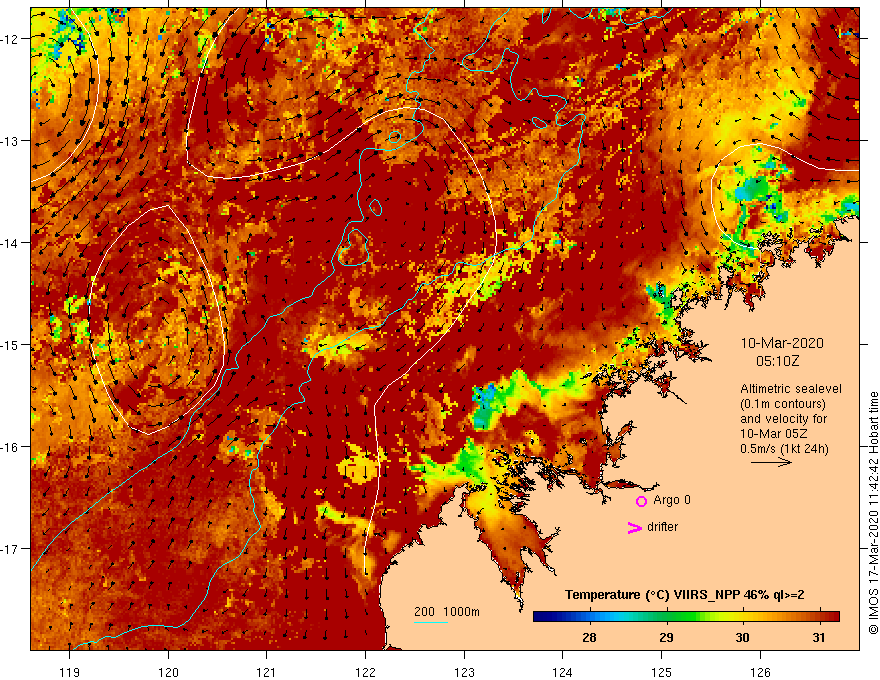Click the IMOS copyright timestamp text

[x=873, y=513]
